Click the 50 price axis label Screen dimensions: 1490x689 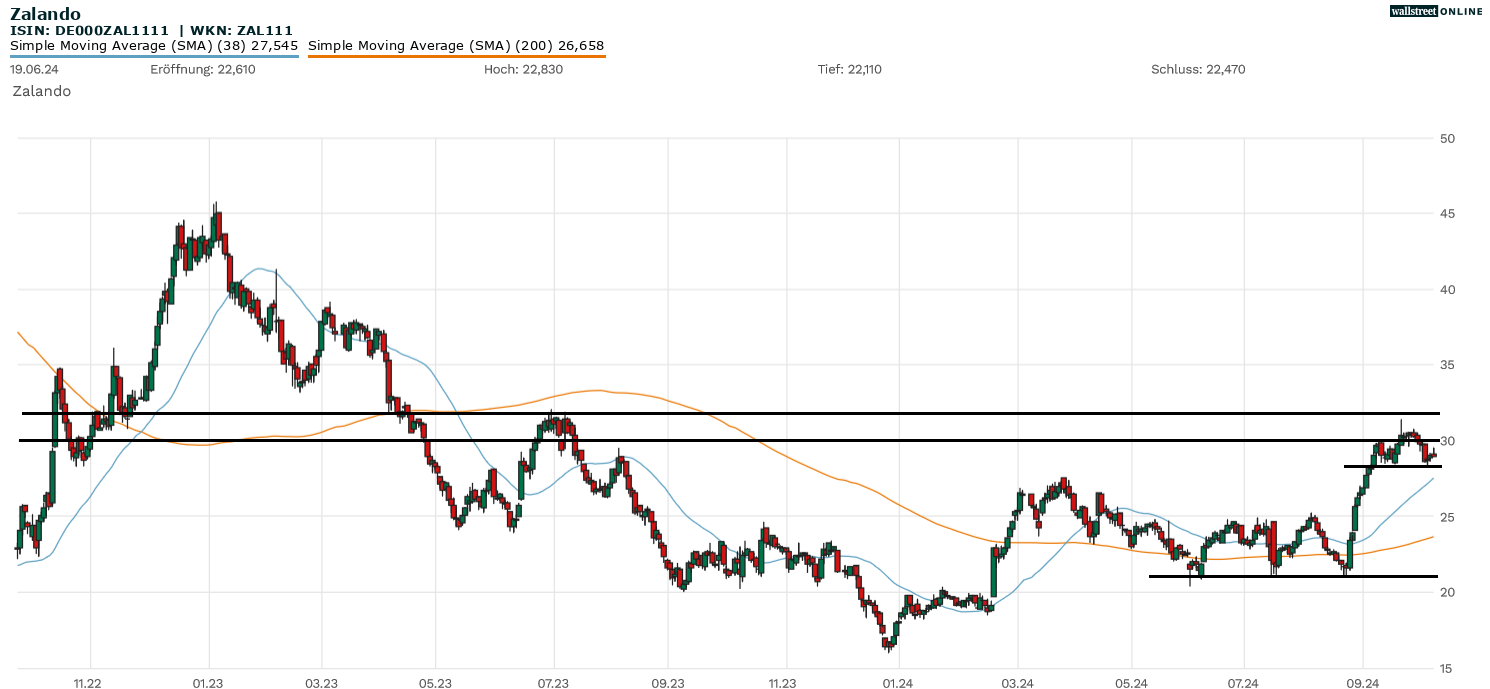[x=1448, y=138]
